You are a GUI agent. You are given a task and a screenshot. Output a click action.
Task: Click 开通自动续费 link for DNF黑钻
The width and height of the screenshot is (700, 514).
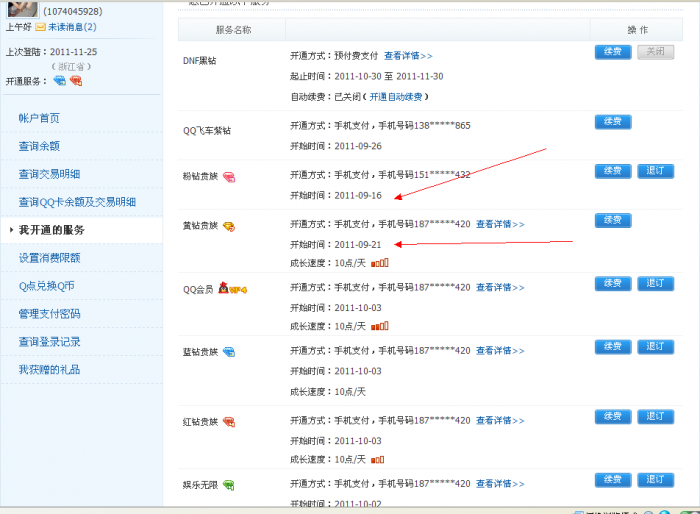click(x=396, y=97)
